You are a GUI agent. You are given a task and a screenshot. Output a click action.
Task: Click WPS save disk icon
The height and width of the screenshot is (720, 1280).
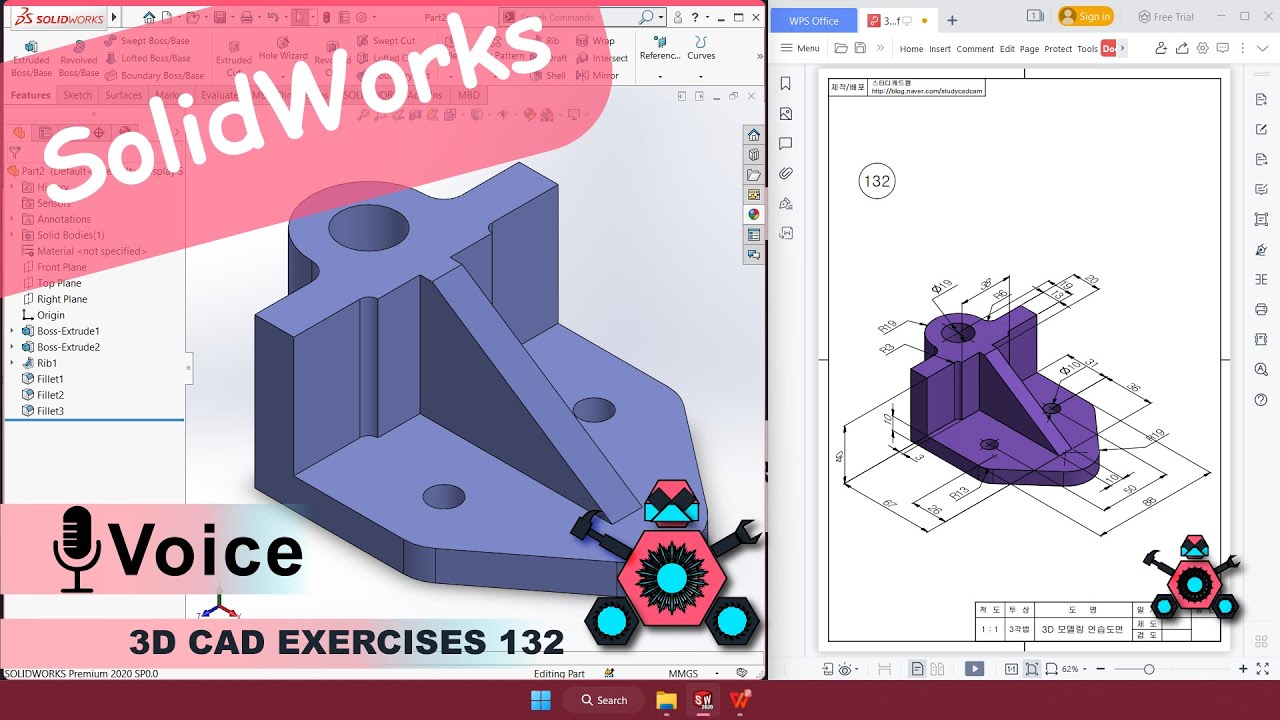(x=860, y=48)
